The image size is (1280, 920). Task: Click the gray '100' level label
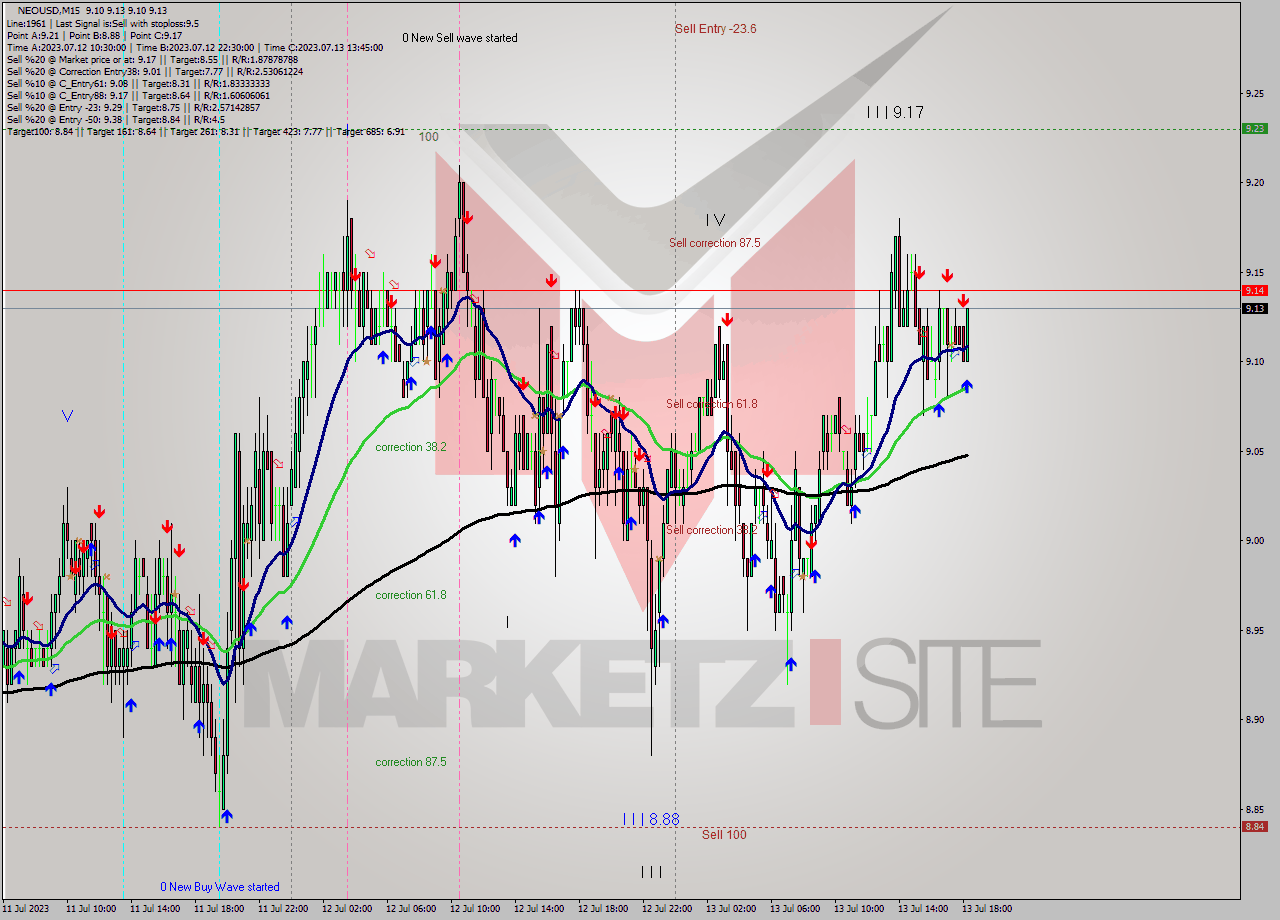coord(429,137)
